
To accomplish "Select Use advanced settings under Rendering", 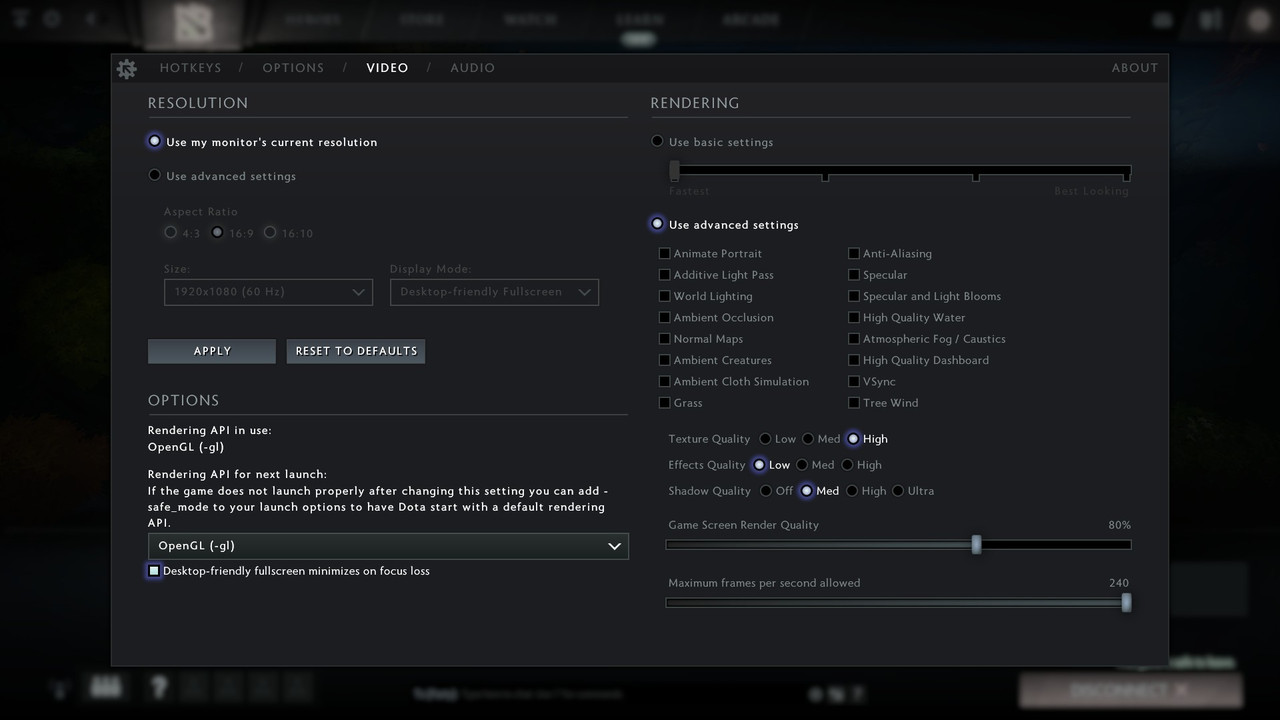I will (725, 225).
